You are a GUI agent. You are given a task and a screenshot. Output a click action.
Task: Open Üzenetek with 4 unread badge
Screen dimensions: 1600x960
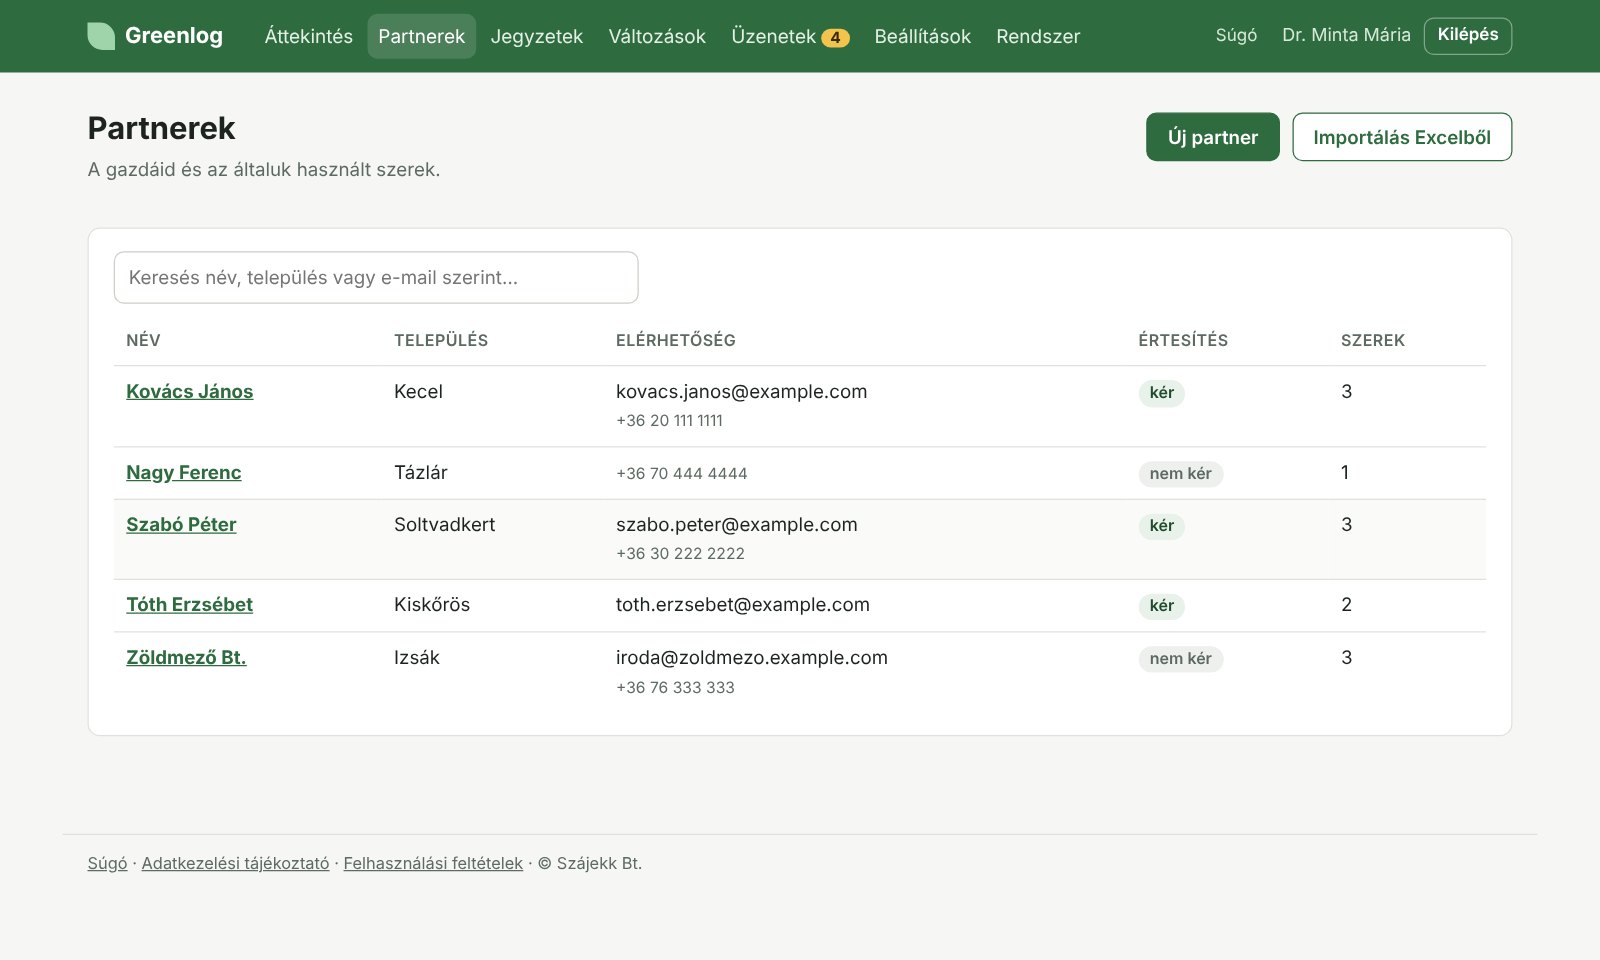790,36
